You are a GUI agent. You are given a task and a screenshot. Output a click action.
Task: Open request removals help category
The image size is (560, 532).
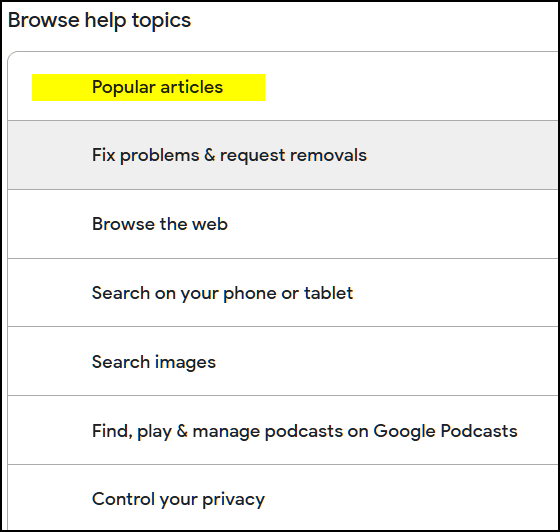click(282, 155)
